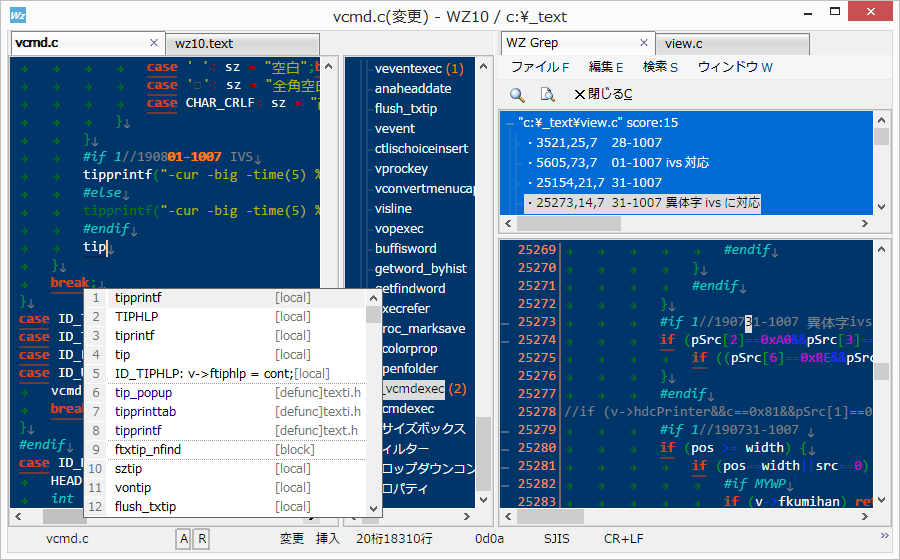The image size is (900, 560).
Task: Click view.c preview horizontal scroll-right arrow
Action: (865, 517)
